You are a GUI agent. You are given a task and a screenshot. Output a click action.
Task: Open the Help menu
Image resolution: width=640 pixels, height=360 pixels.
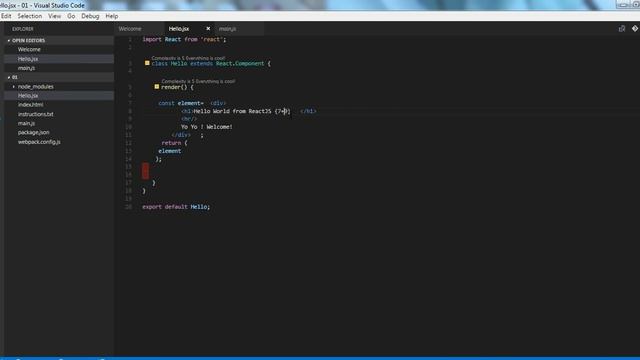pos(112,16)
